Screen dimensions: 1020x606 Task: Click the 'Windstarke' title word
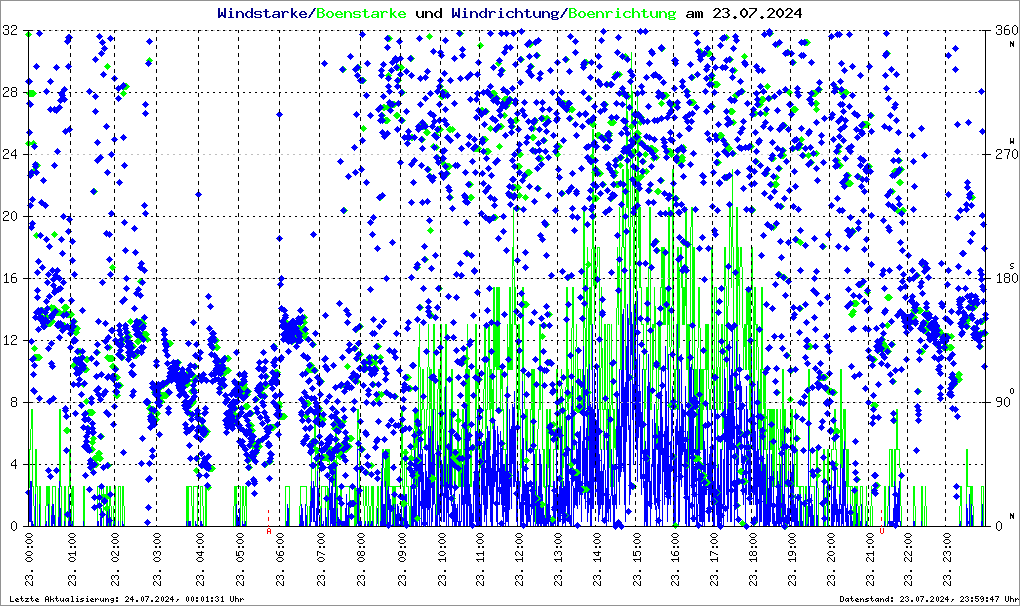(261, 13)
